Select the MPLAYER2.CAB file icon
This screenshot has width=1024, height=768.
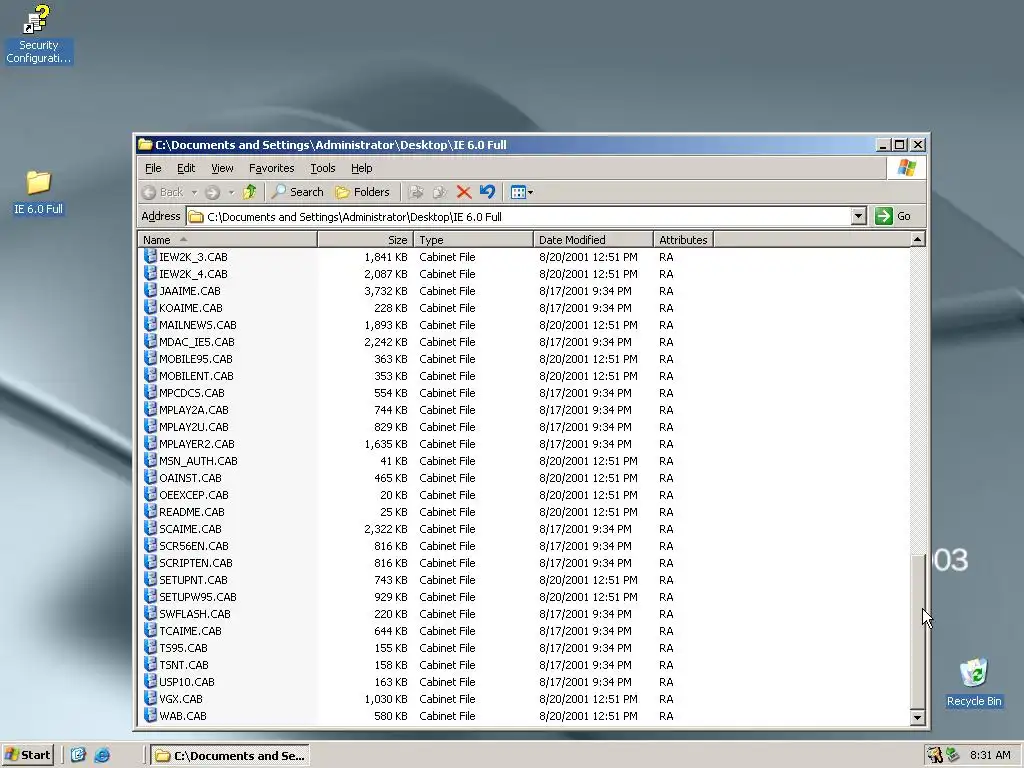click(150, 443)
